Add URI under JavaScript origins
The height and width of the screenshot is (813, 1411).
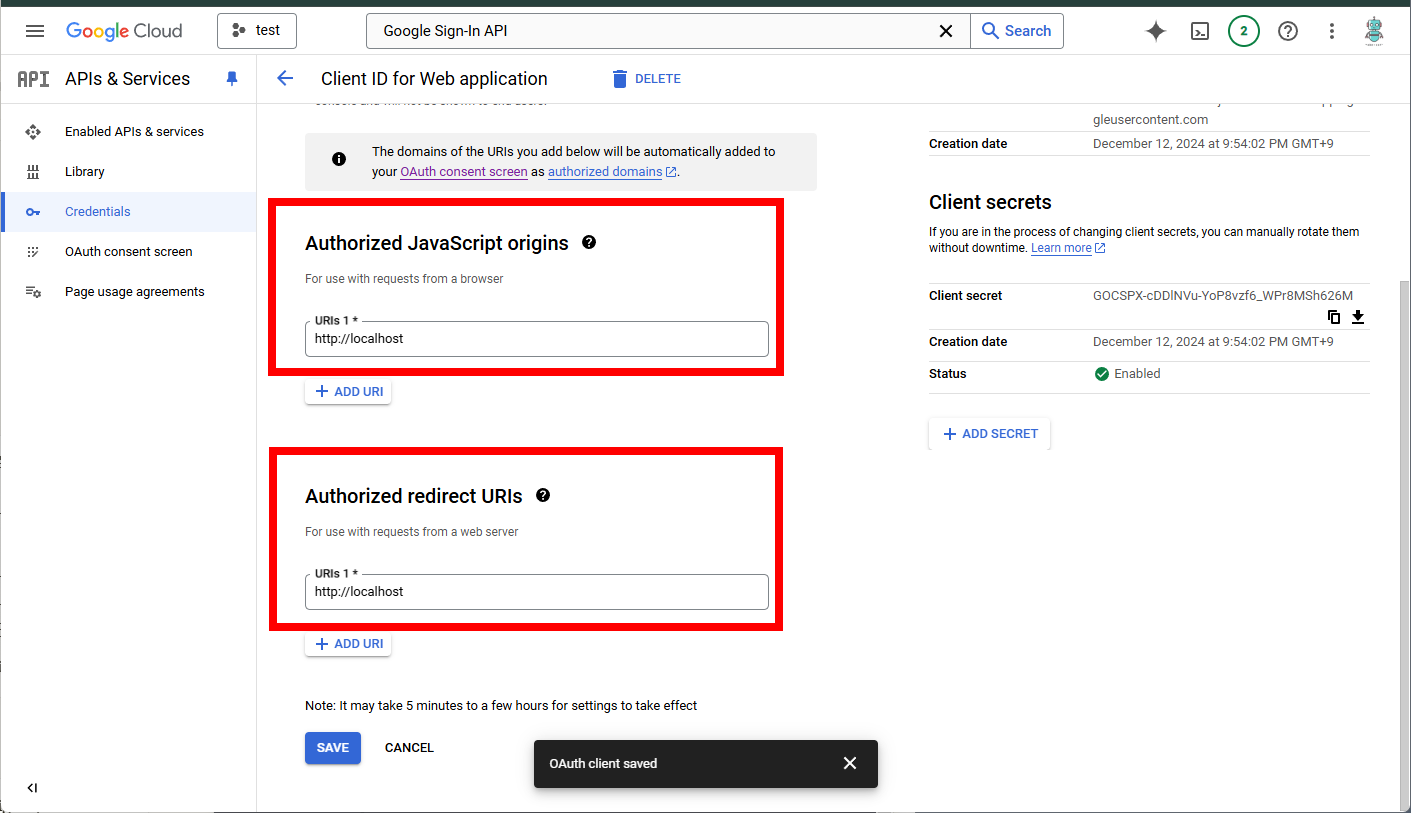pos(349,392)
